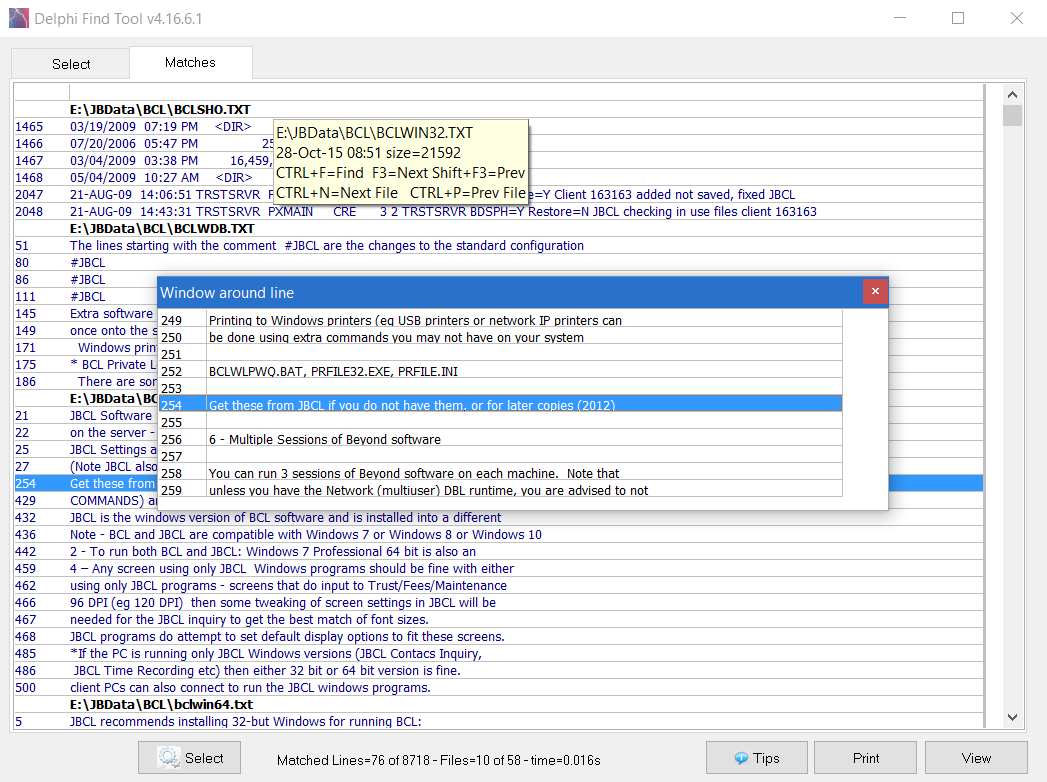
Task: Select match line 436 about Windows compatibility
Action: point(306,534)
